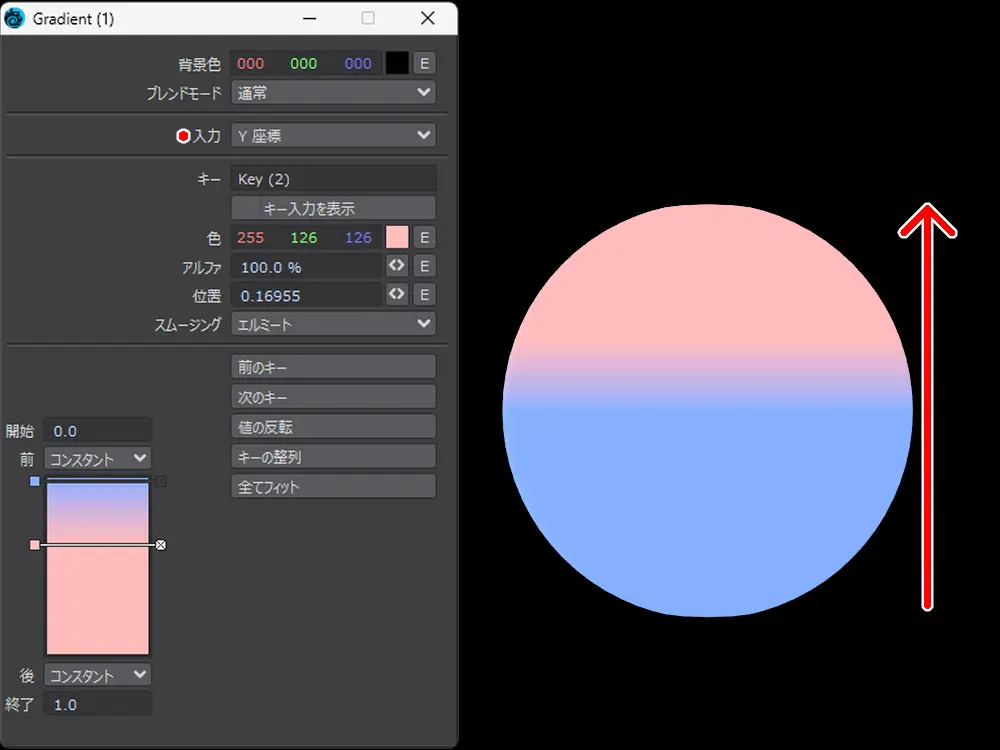The image size is (1000, 750).
Task: Click the 開始 value input field
Action: [98, 431]
